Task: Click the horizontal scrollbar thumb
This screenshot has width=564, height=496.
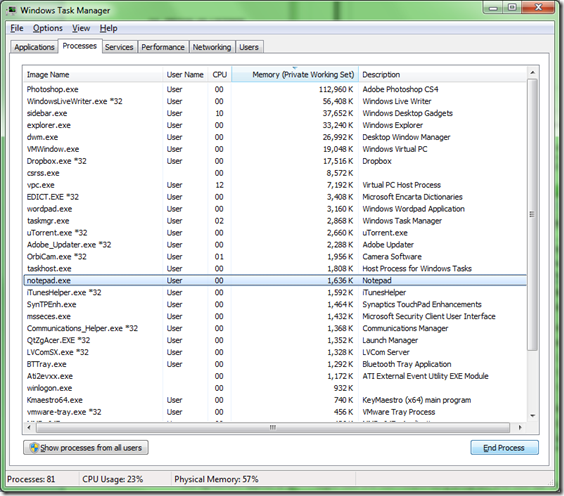Action: click(273, 428)
